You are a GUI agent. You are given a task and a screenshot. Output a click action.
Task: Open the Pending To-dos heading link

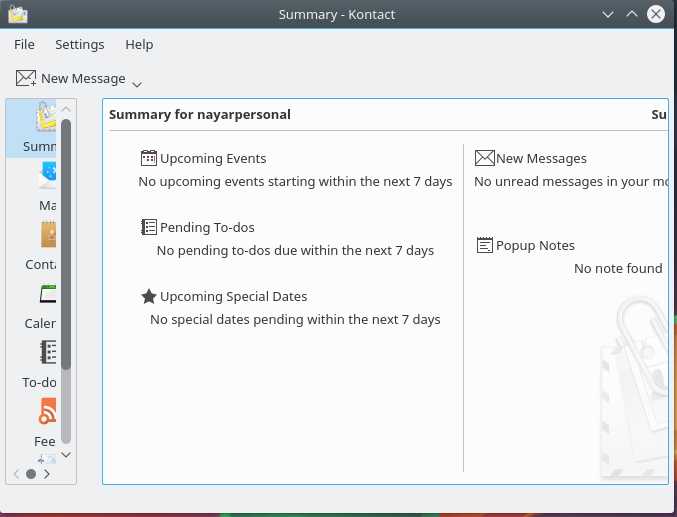(207, 227)
